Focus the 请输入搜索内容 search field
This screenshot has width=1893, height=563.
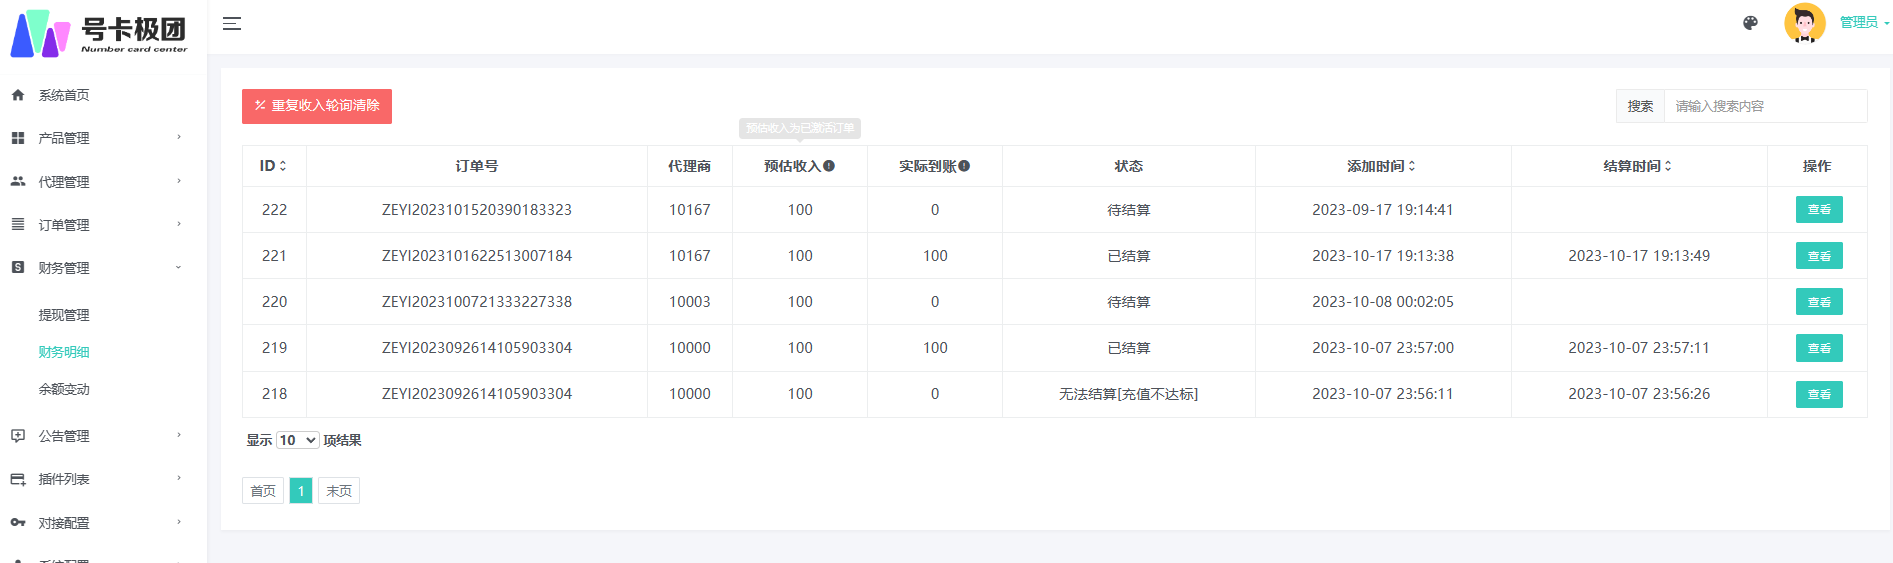point(1765,106)
